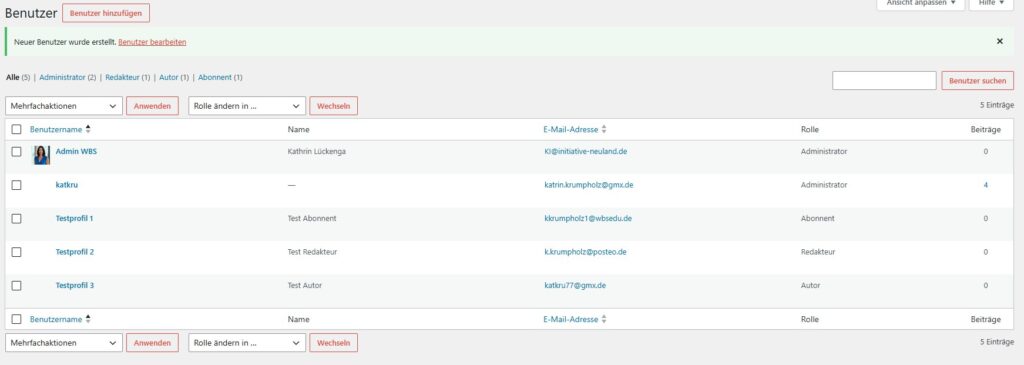The width and height of the screenshot is (1024, 365).
Task: Tick the select-all checkbox in header row
Action: pos(16,129)
